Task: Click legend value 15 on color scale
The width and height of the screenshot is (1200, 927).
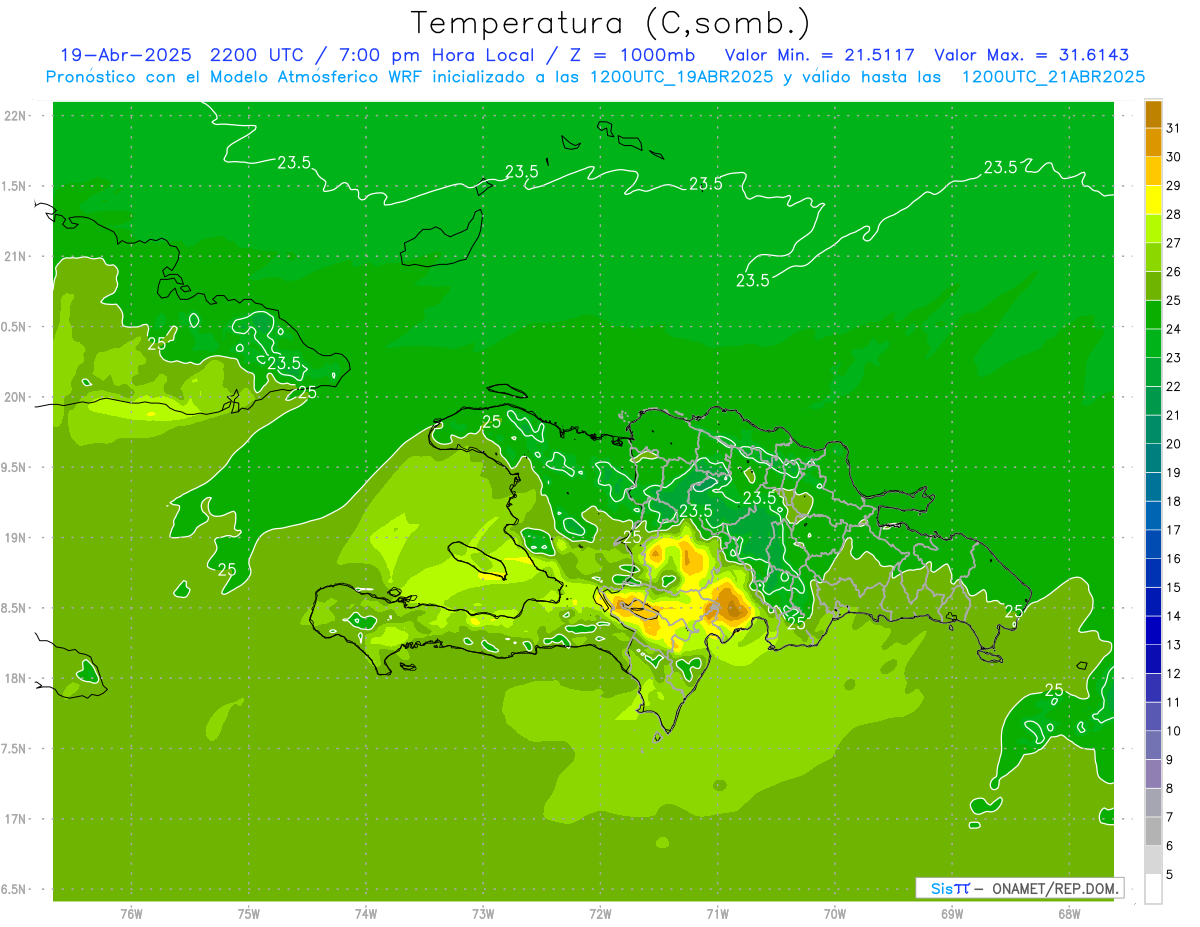Action: coord(1173,587)
